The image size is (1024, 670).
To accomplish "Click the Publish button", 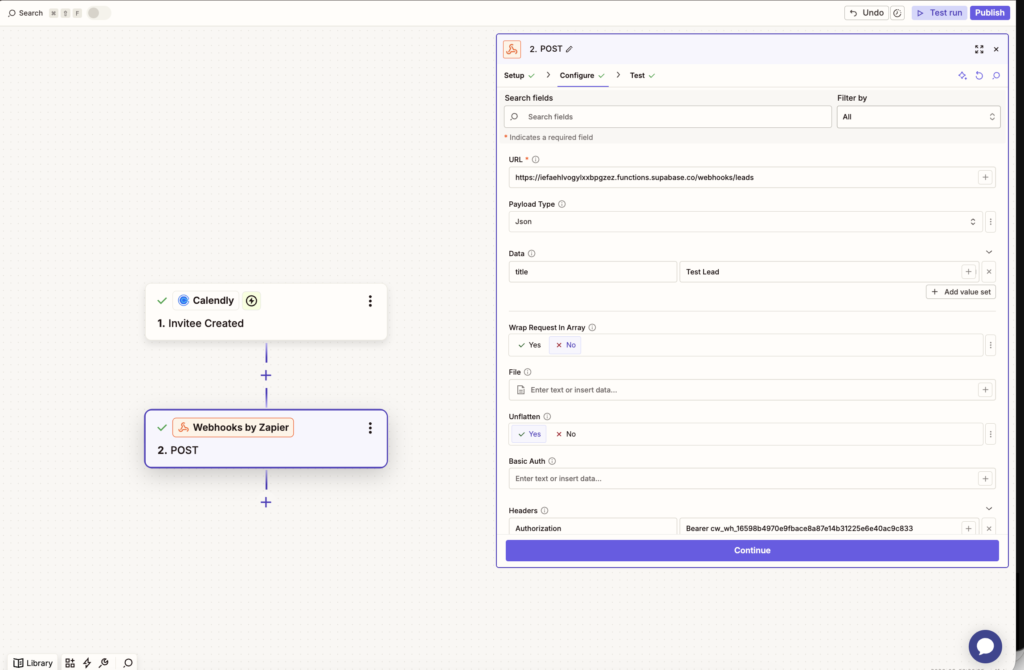I will coord(989,13).
